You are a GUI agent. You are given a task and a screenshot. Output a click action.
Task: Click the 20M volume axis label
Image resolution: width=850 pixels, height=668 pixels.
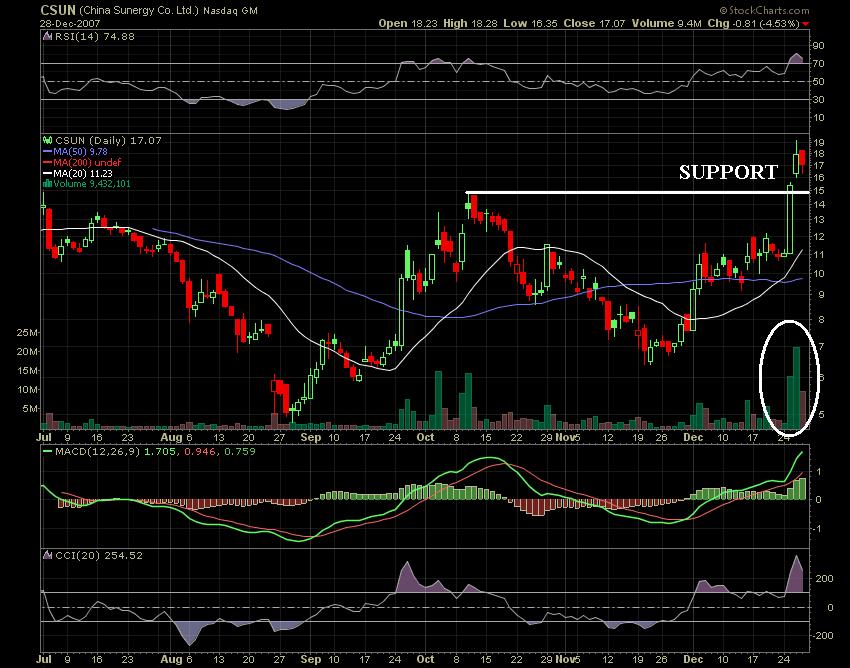point(27,351)
